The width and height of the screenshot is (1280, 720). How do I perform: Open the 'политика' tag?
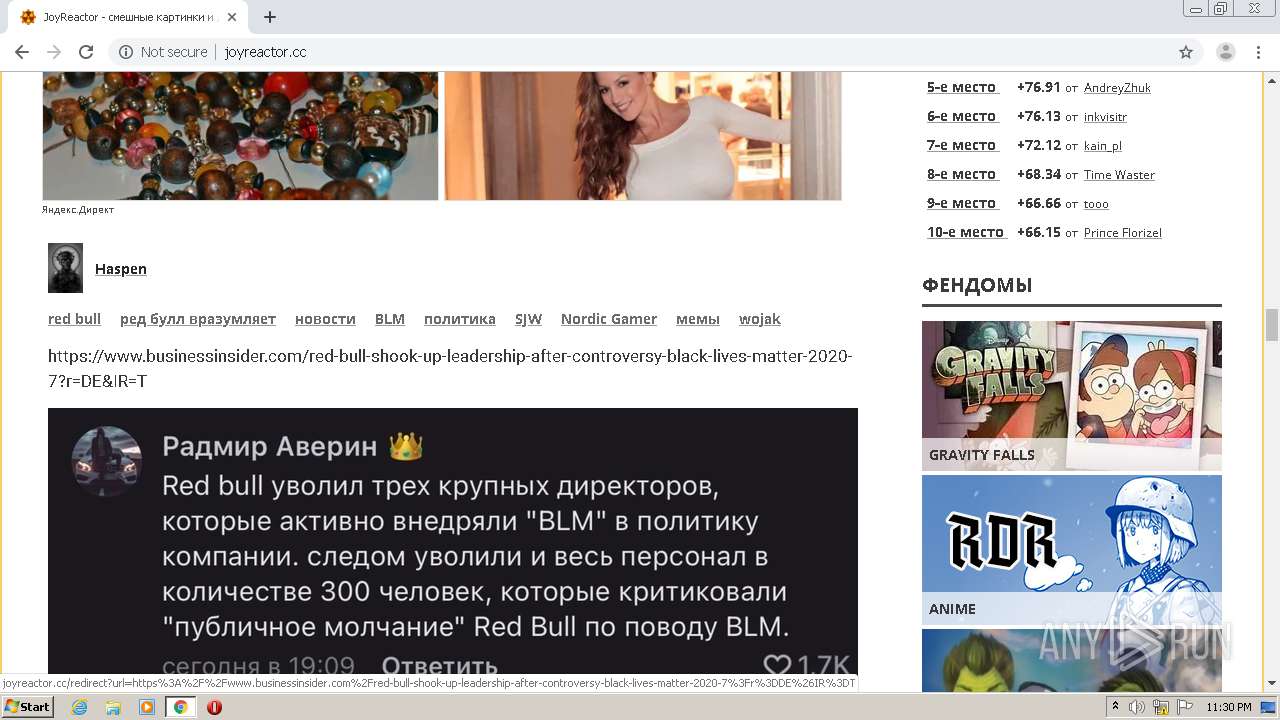pyautogui.click(x=460, y=319)
